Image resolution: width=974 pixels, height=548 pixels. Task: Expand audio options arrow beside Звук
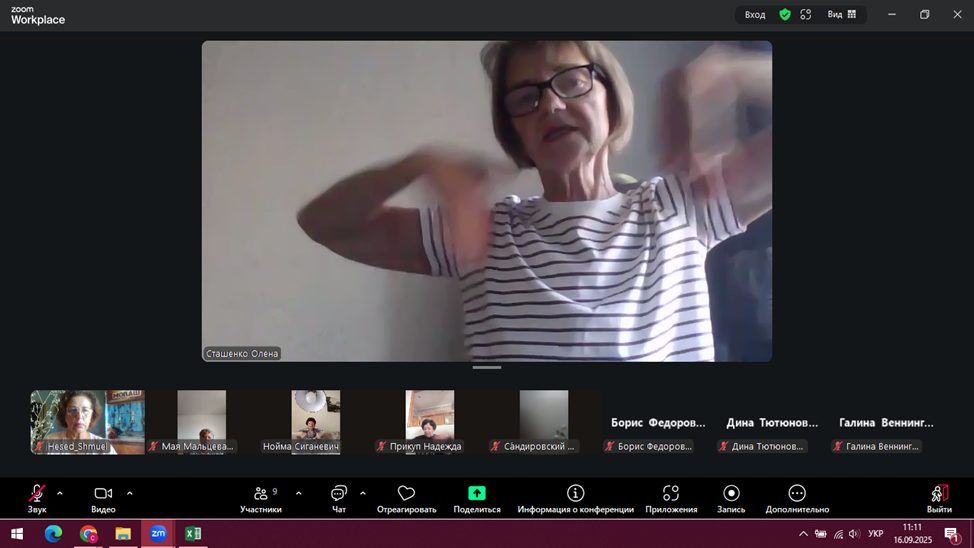[60, 493]
